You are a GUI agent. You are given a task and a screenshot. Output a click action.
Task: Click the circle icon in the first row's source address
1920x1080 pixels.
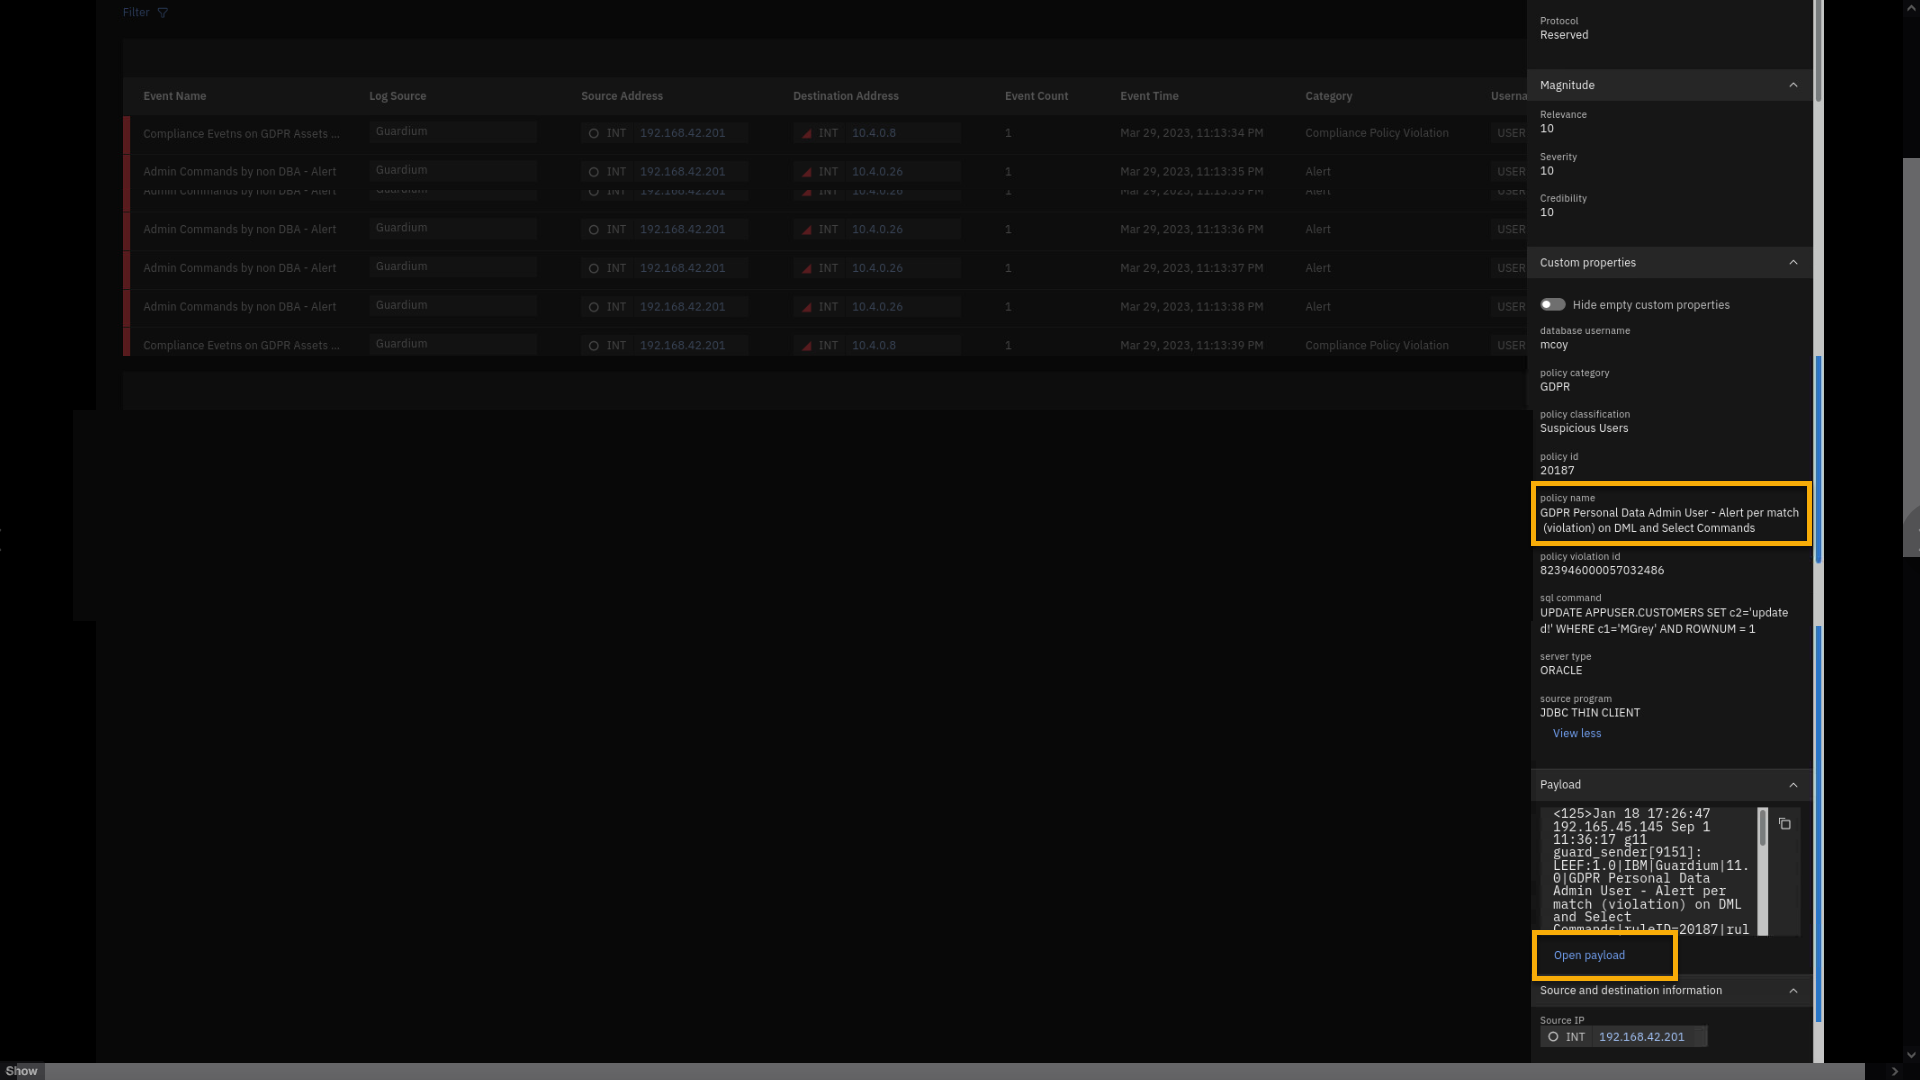594,134
